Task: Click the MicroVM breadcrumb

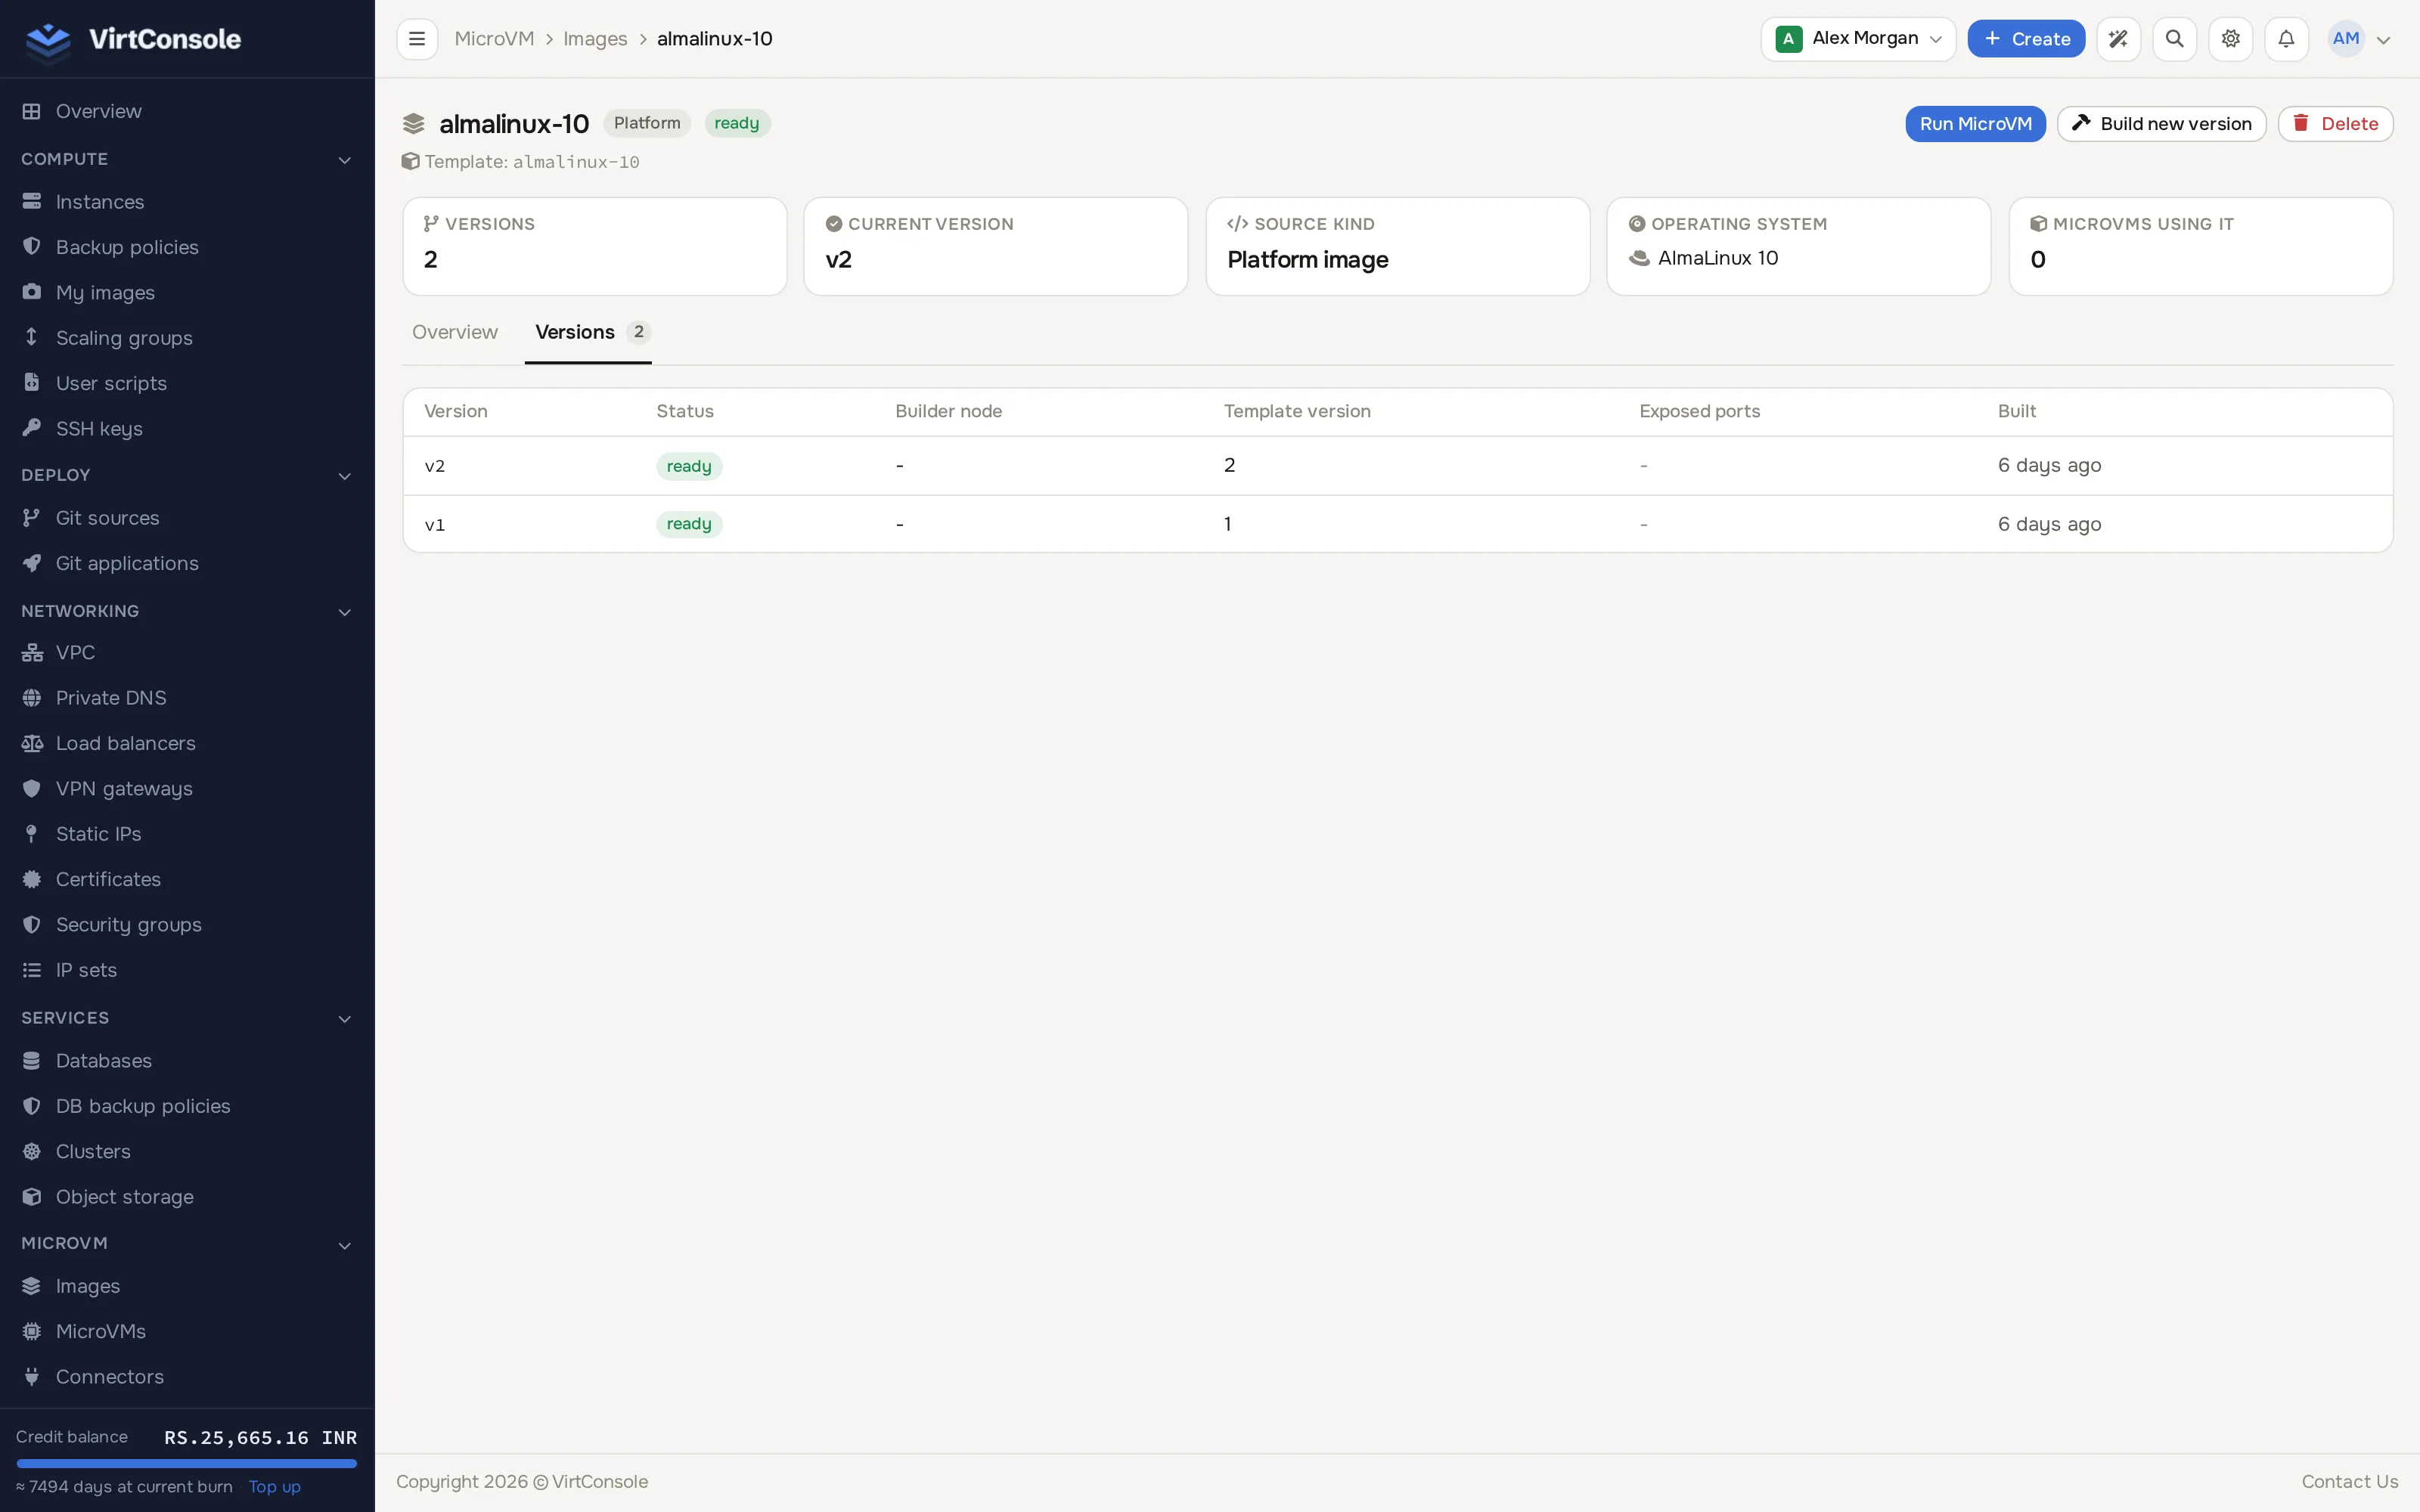Action: [494, 39]
